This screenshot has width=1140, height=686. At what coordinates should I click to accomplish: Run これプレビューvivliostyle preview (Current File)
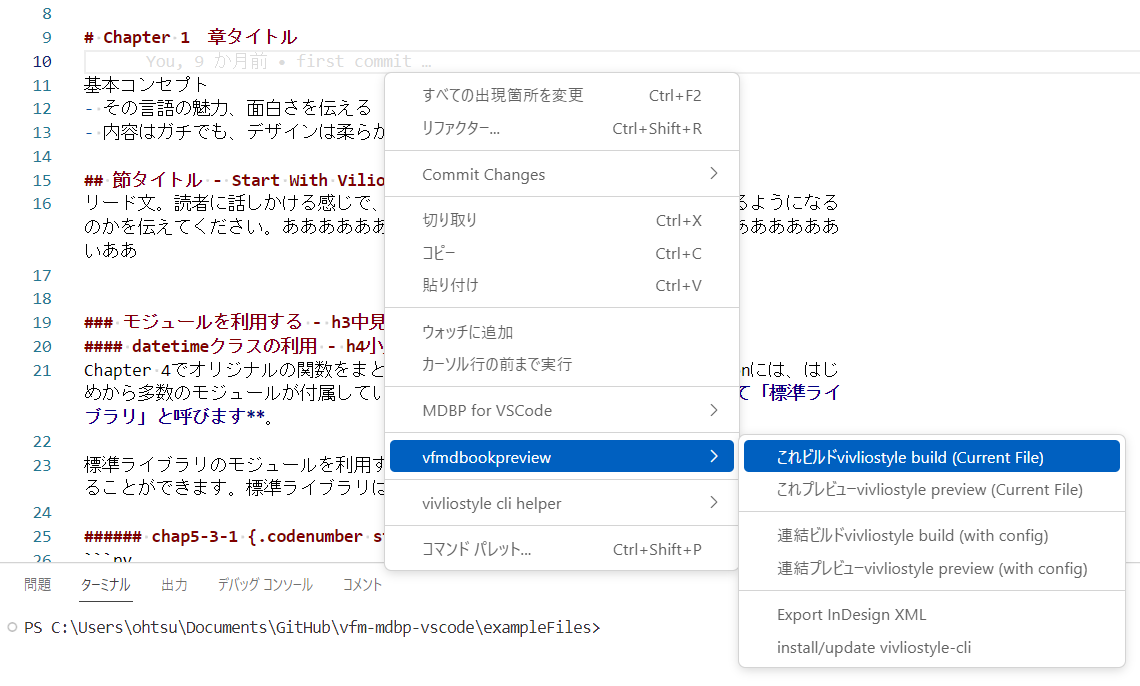(x=931, y=490)
